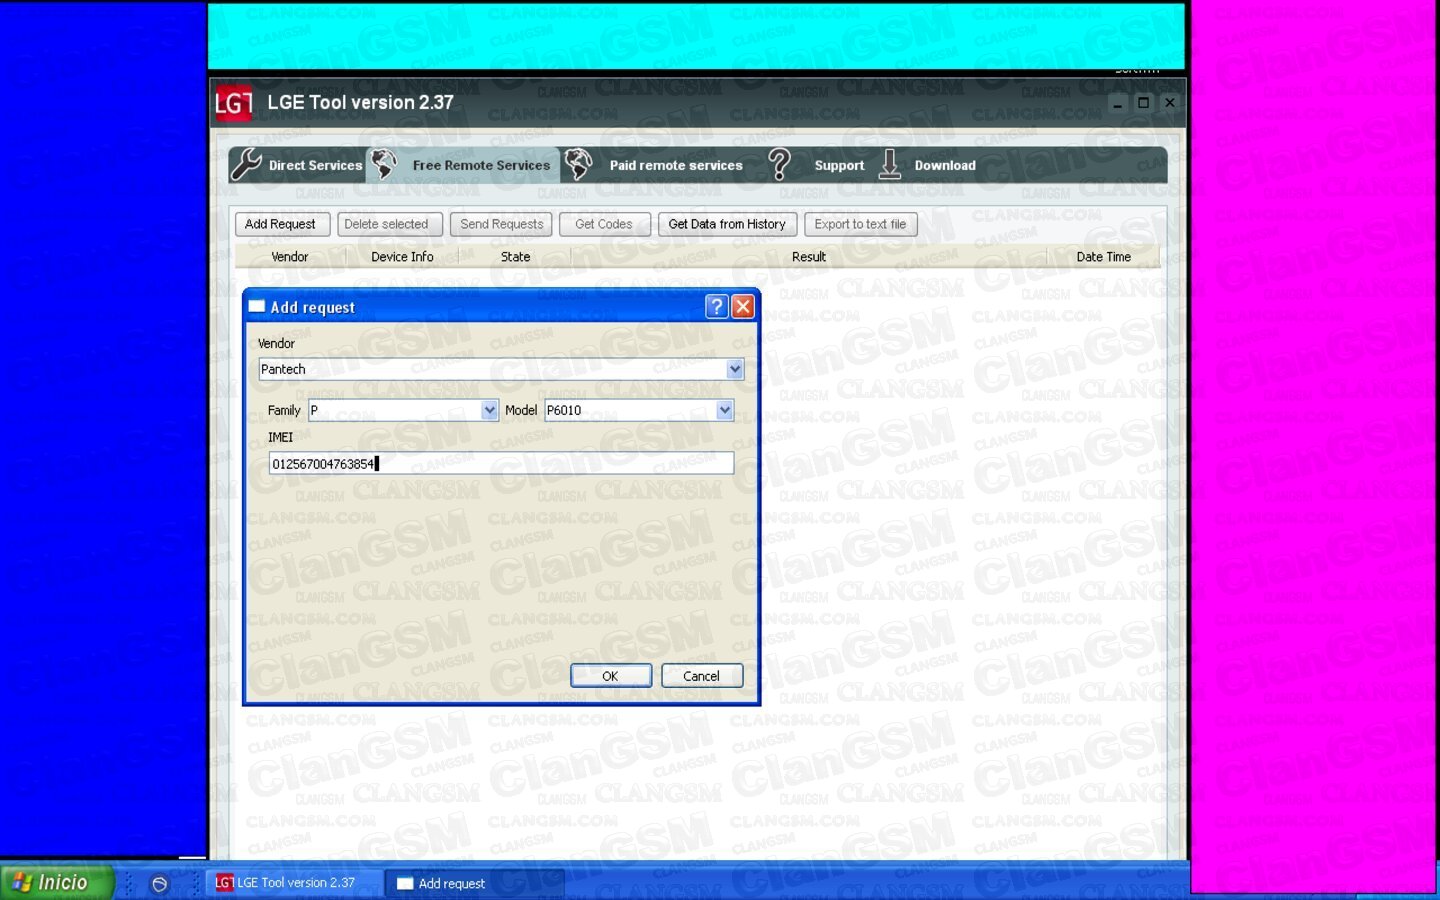
Task: Close the Add request dialog
Action: pyautogui.click(x=743, y=306)
